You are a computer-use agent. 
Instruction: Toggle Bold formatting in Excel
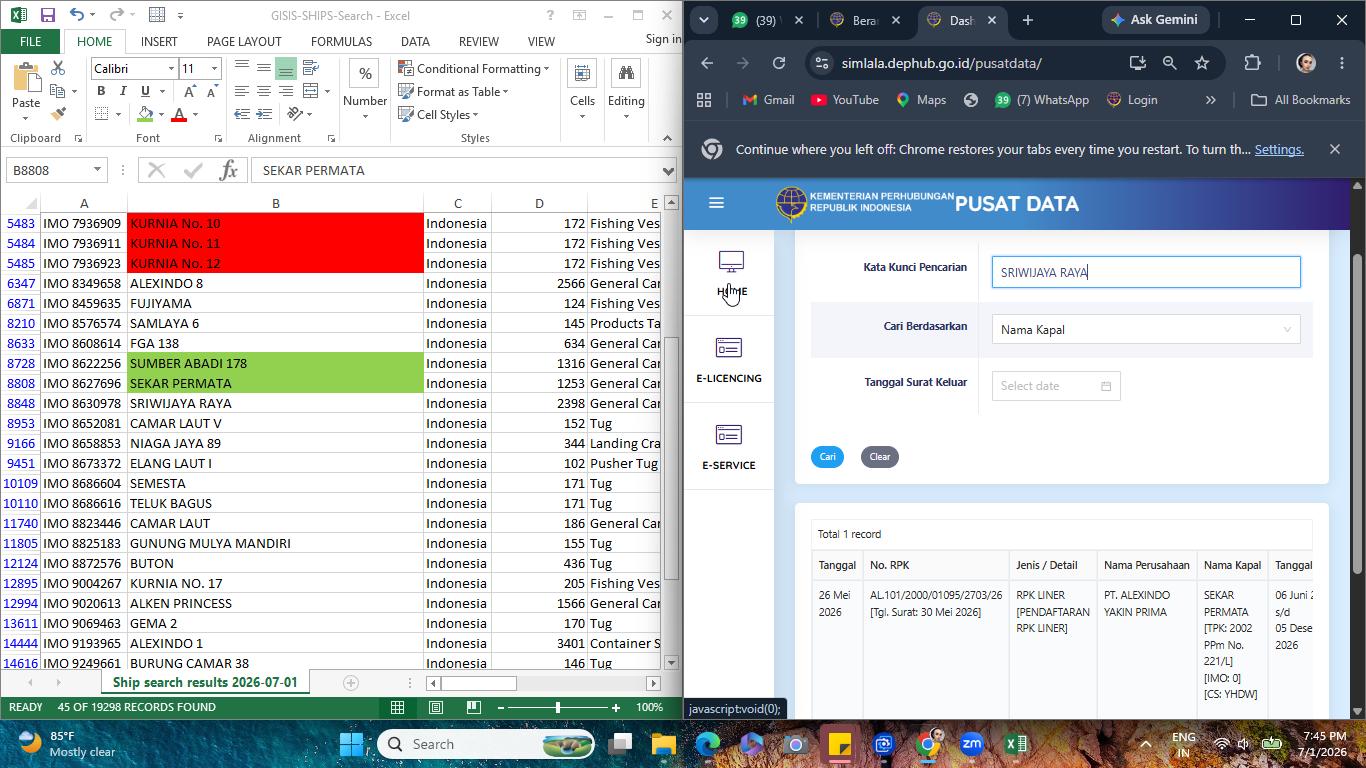pos(101,91)
